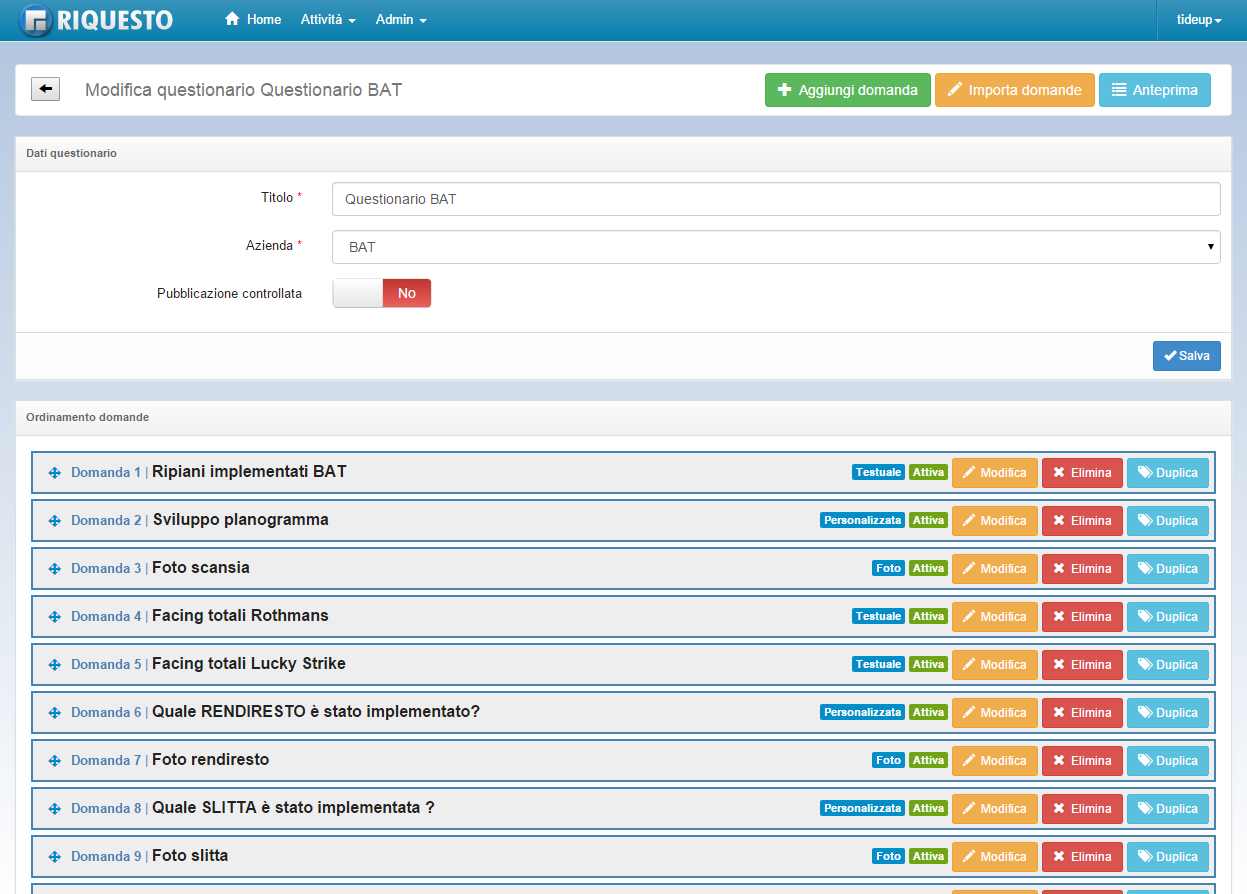Duplicate Domanda 5 Facing totali Lucky Strike
Screen dimensions: 1247x894
pos(1167,665)
